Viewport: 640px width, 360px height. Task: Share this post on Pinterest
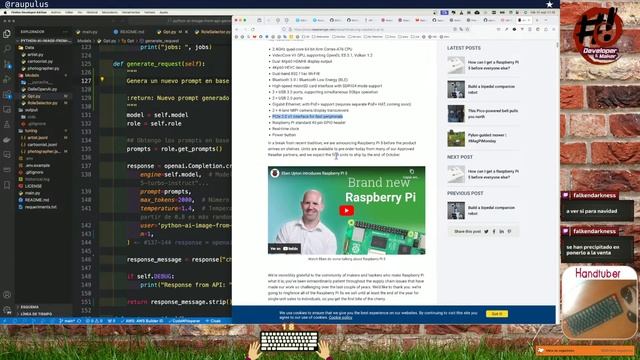509,231
